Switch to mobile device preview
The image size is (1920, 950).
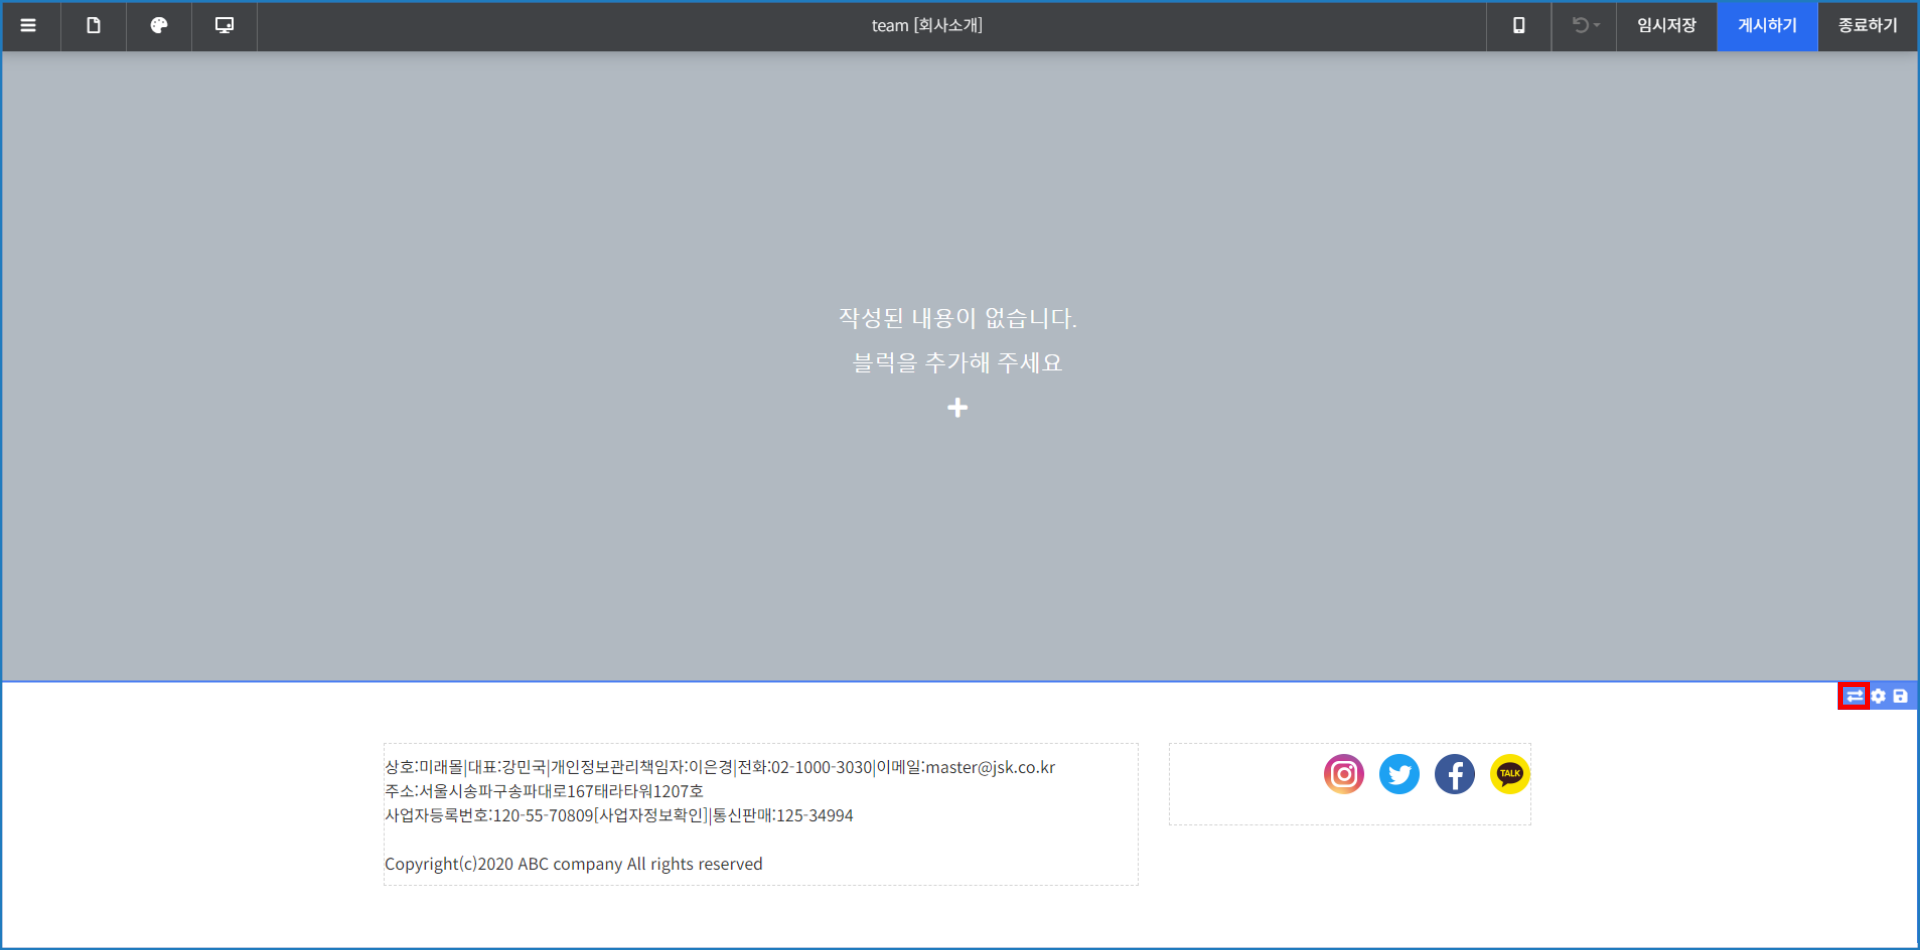[x=1518, y=26]
